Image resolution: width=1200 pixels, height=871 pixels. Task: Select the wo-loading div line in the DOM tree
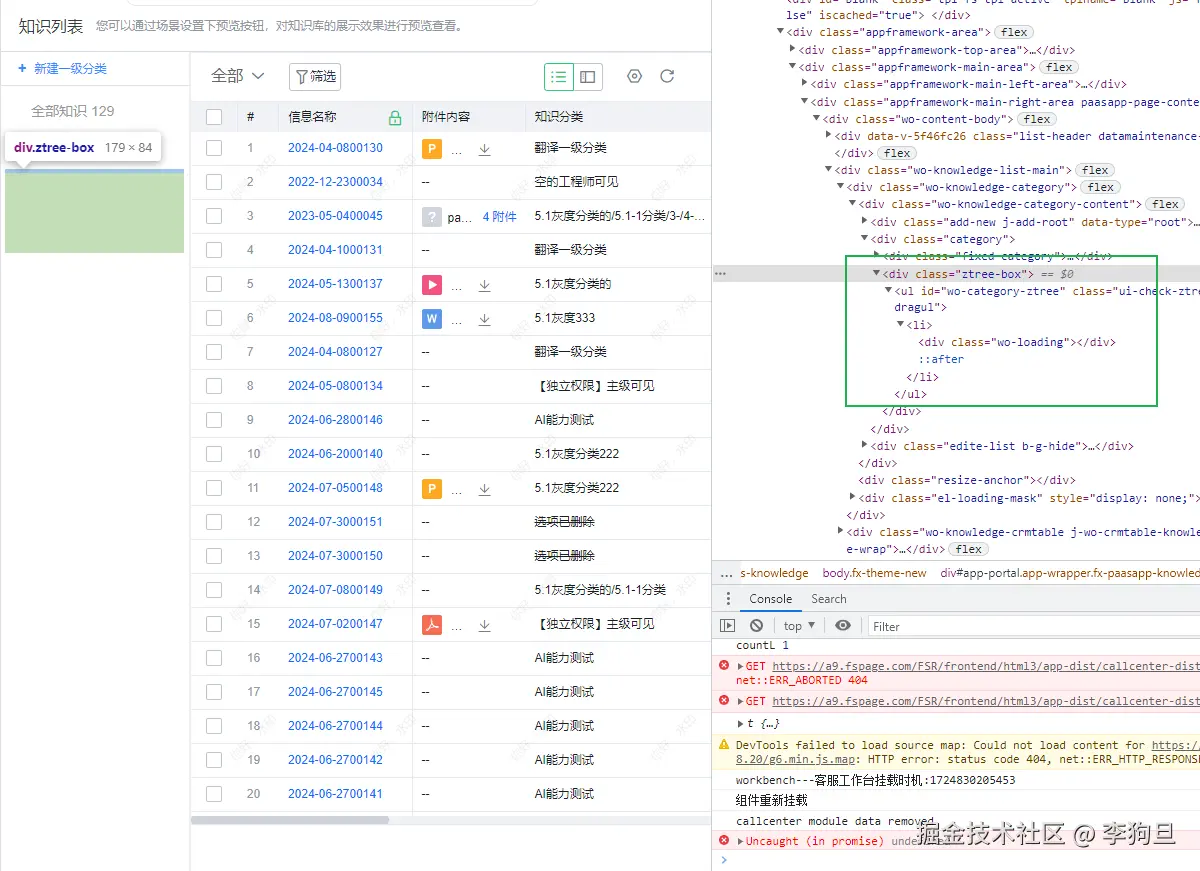(1017, 342)
